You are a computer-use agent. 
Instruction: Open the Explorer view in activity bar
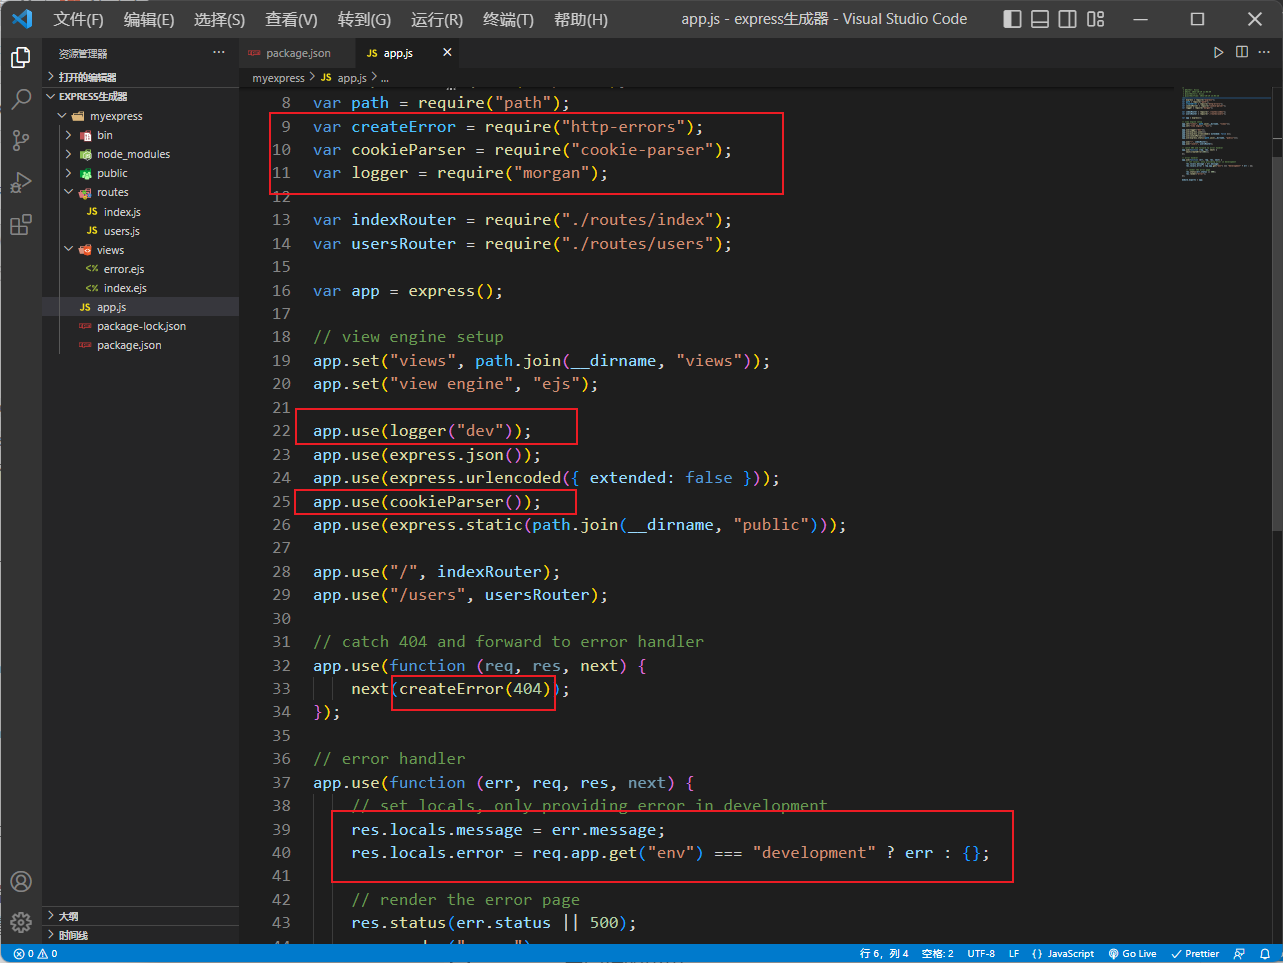click(x=20, y=58)
